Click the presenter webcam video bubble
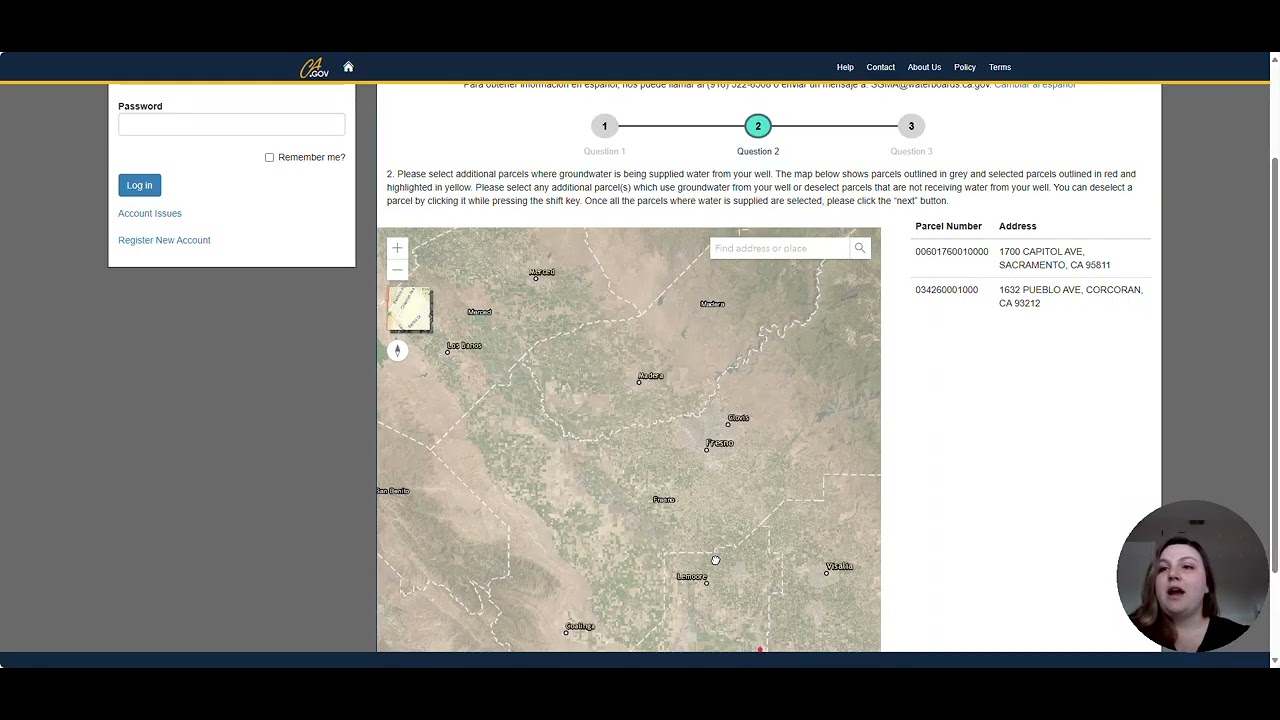The image size is (1280, 720). tap(1193, 576)
